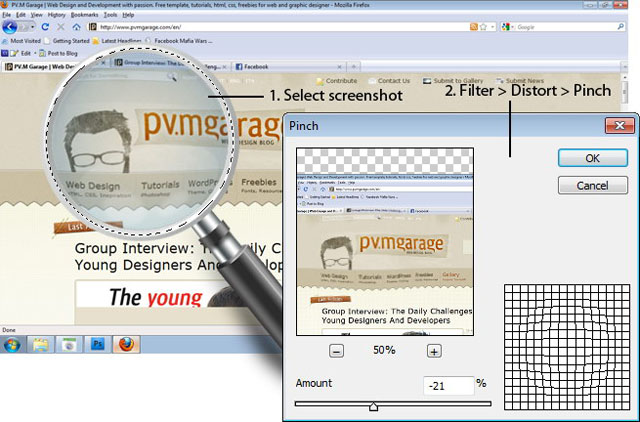The image size is (640, 422).
Task: Click Submit to Gallery link
Action: tap(453, 81)
